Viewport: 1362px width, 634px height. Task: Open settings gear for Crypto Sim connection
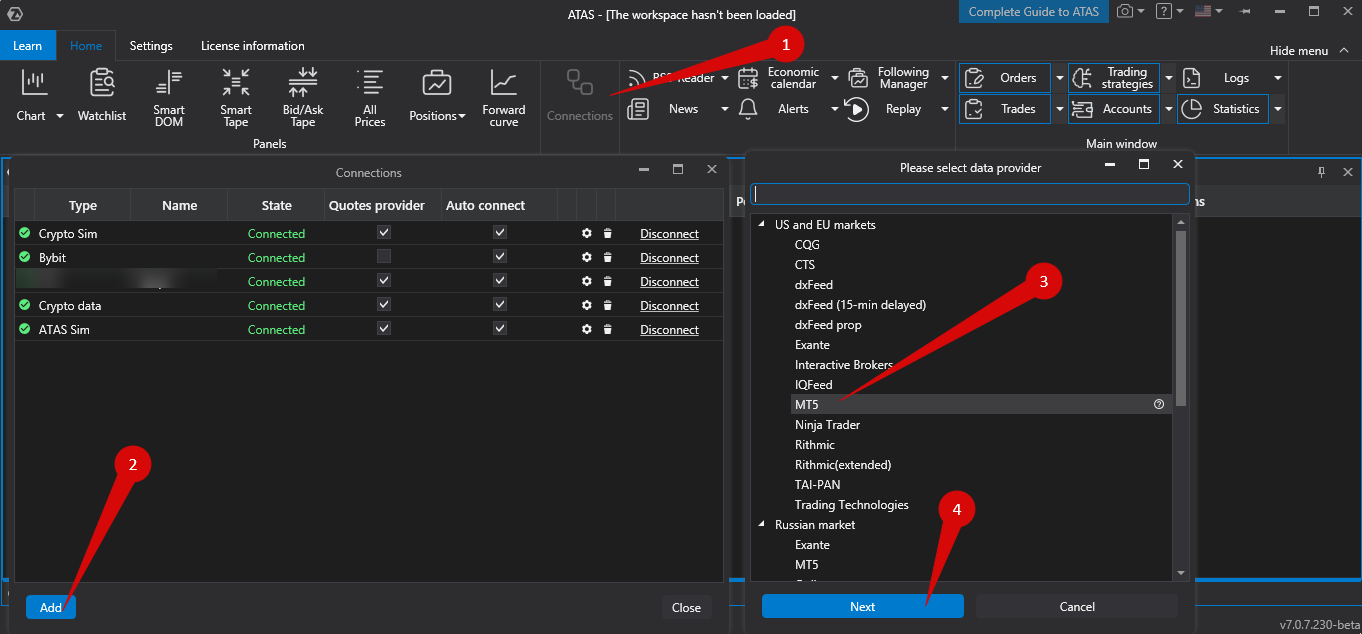point(587,234)
